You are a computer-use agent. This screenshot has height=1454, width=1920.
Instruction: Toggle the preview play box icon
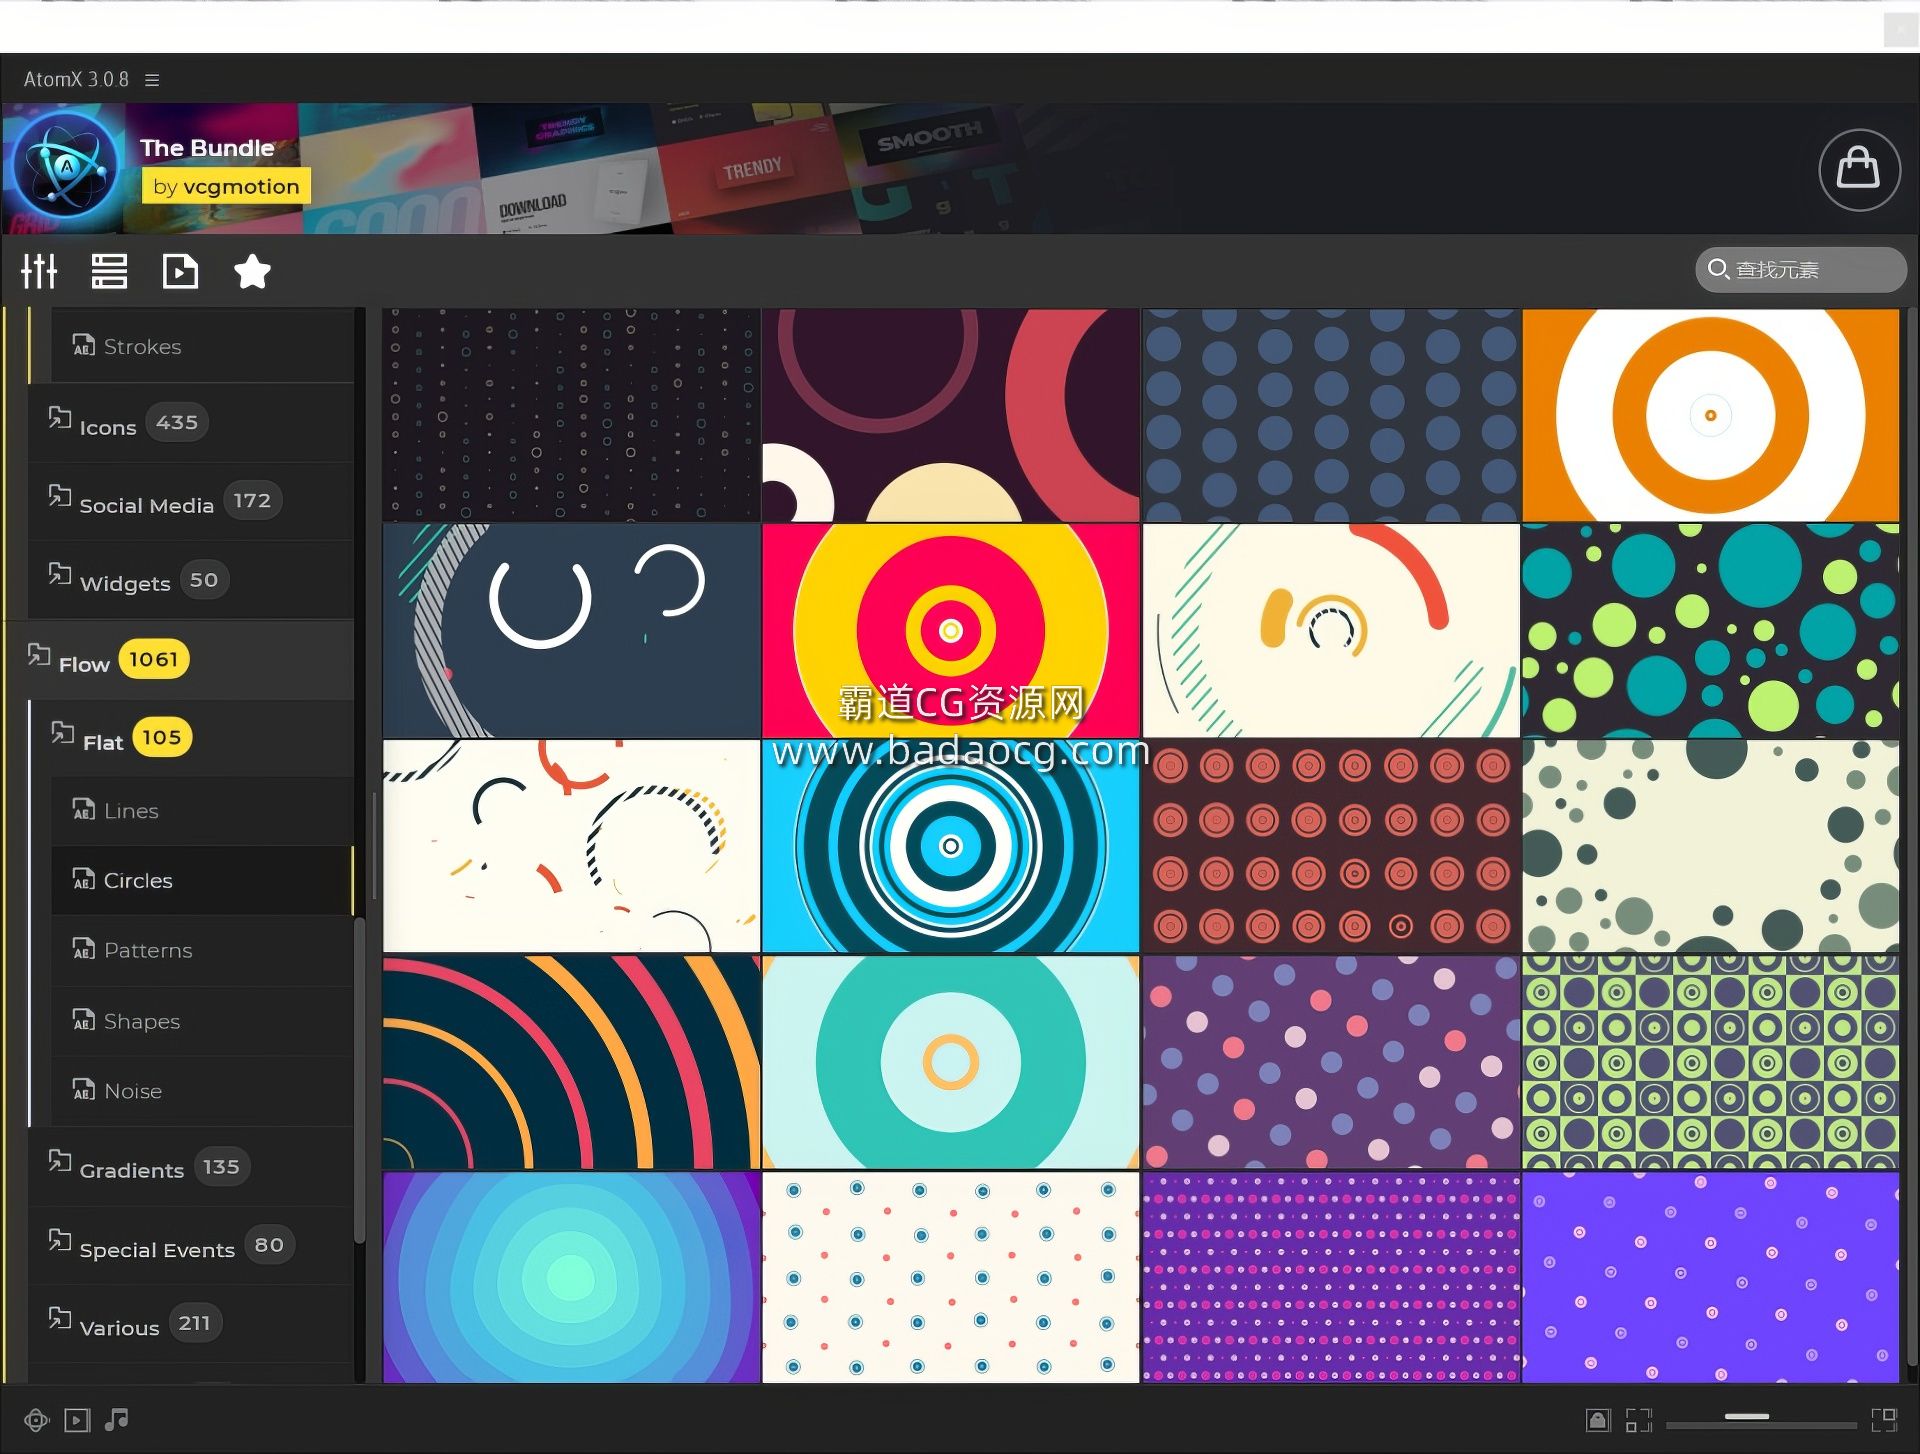pos(77,1420)
